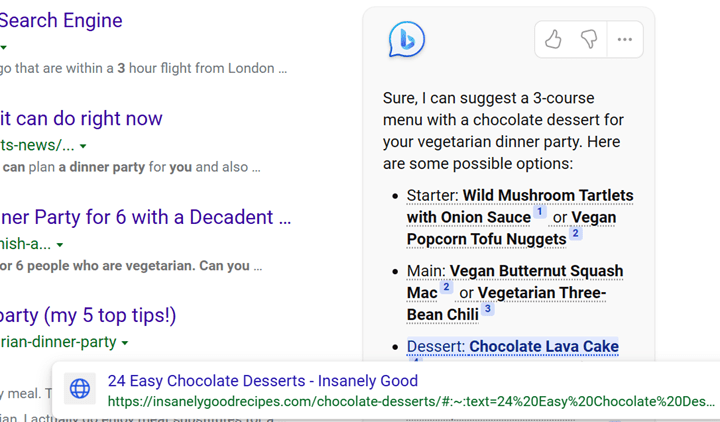The image size is (720, 422).
Task: Open the "it can do right now" result
Action: (x=81, y=118)
